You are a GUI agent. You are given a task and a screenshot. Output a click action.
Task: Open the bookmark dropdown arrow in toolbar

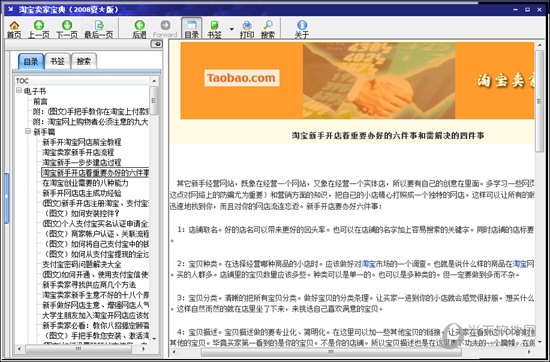click(x=232, y=29)
